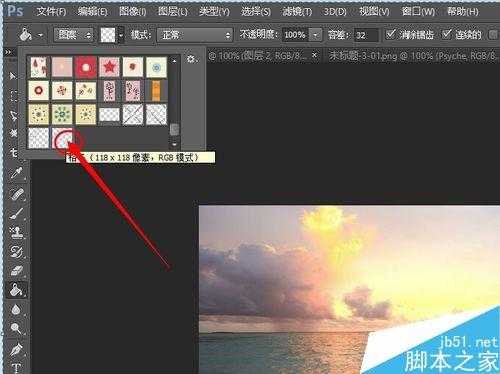The width and height of the screenshot is (500, 374).
Task: Select the Crop tool
Action: click(x=13, y=153)
